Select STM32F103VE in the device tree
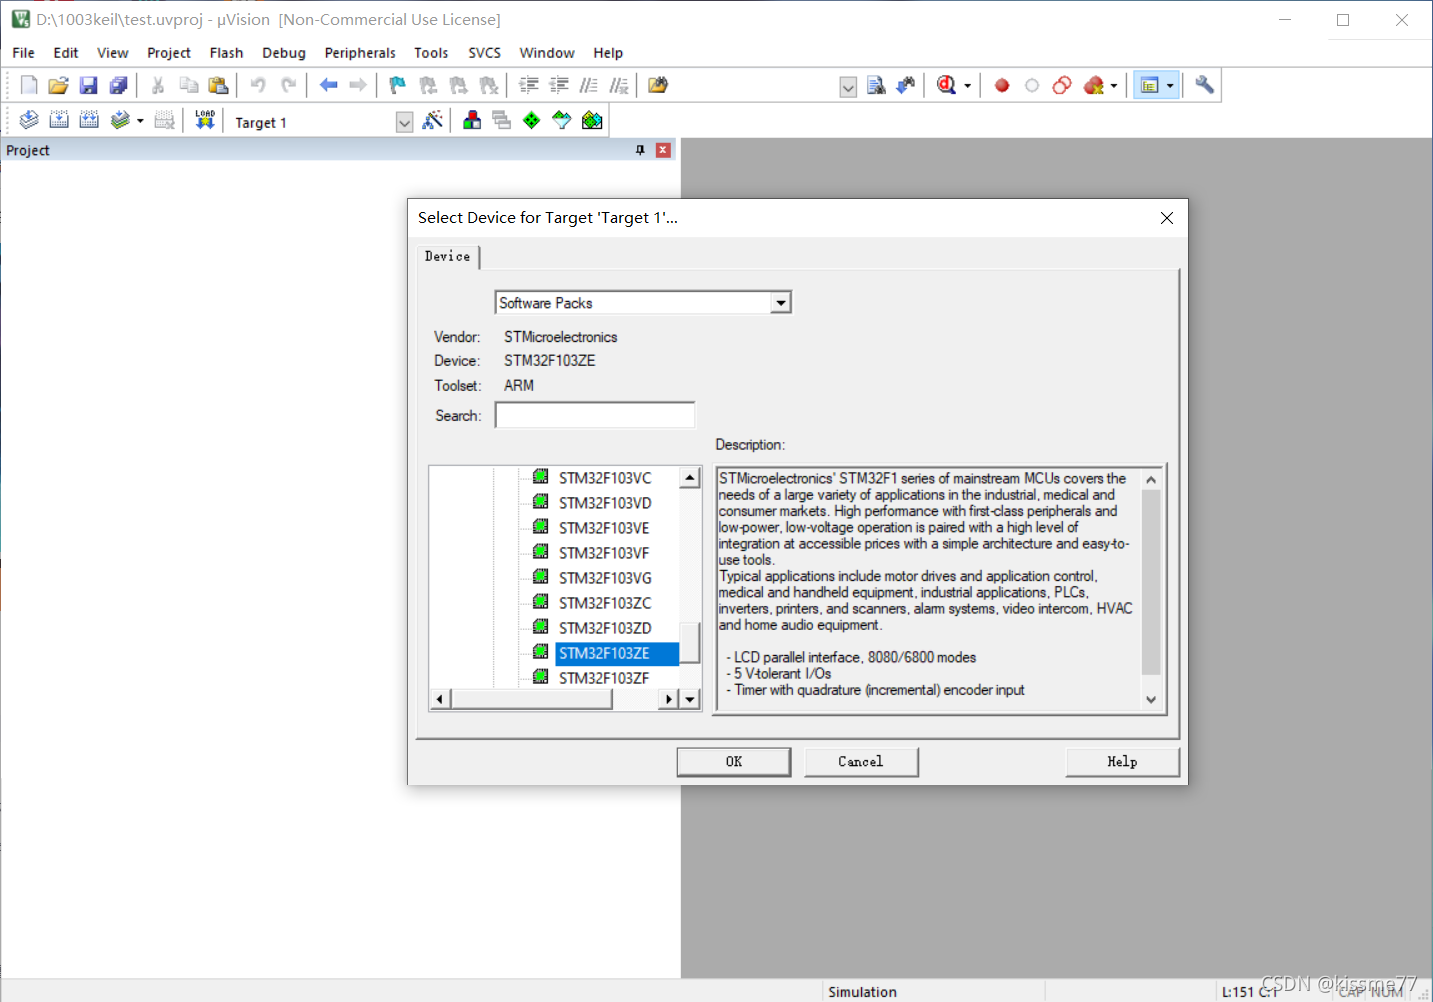Screen dimensions: 1433x1002 click(x=604, y=528)
